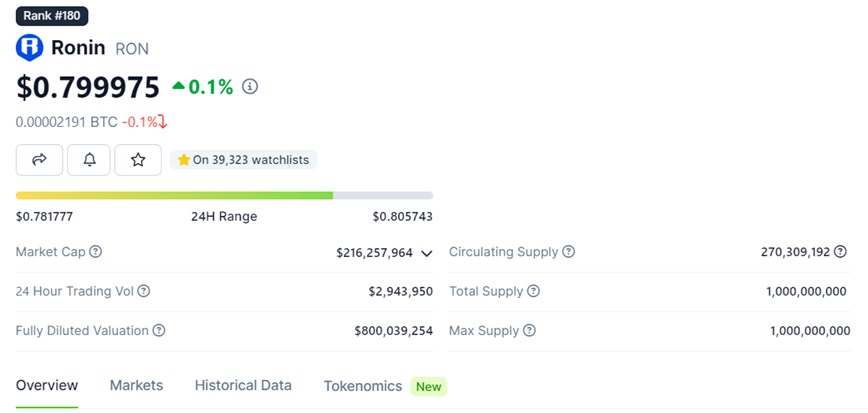Switch to the Markets tab
Screen dimensions: 868x413
[136, 385]
